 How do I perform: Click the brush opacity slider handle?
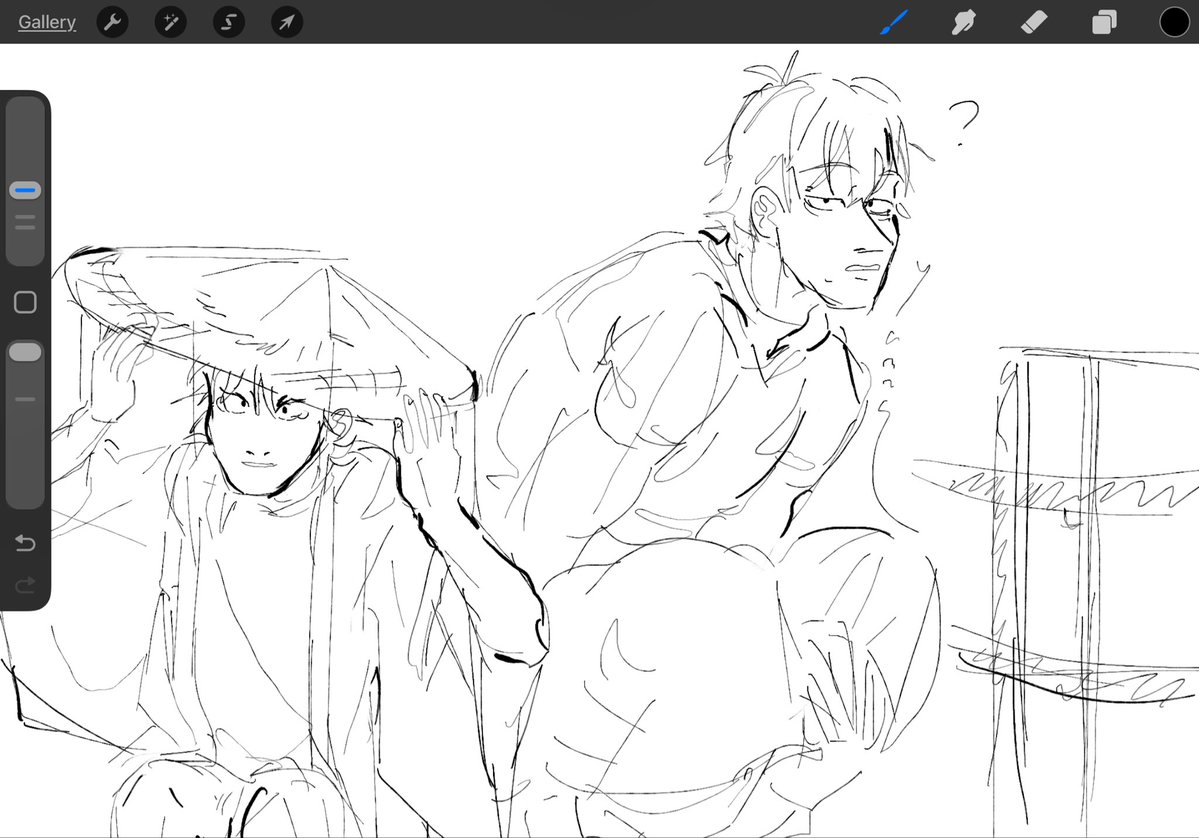coord(25,352)
